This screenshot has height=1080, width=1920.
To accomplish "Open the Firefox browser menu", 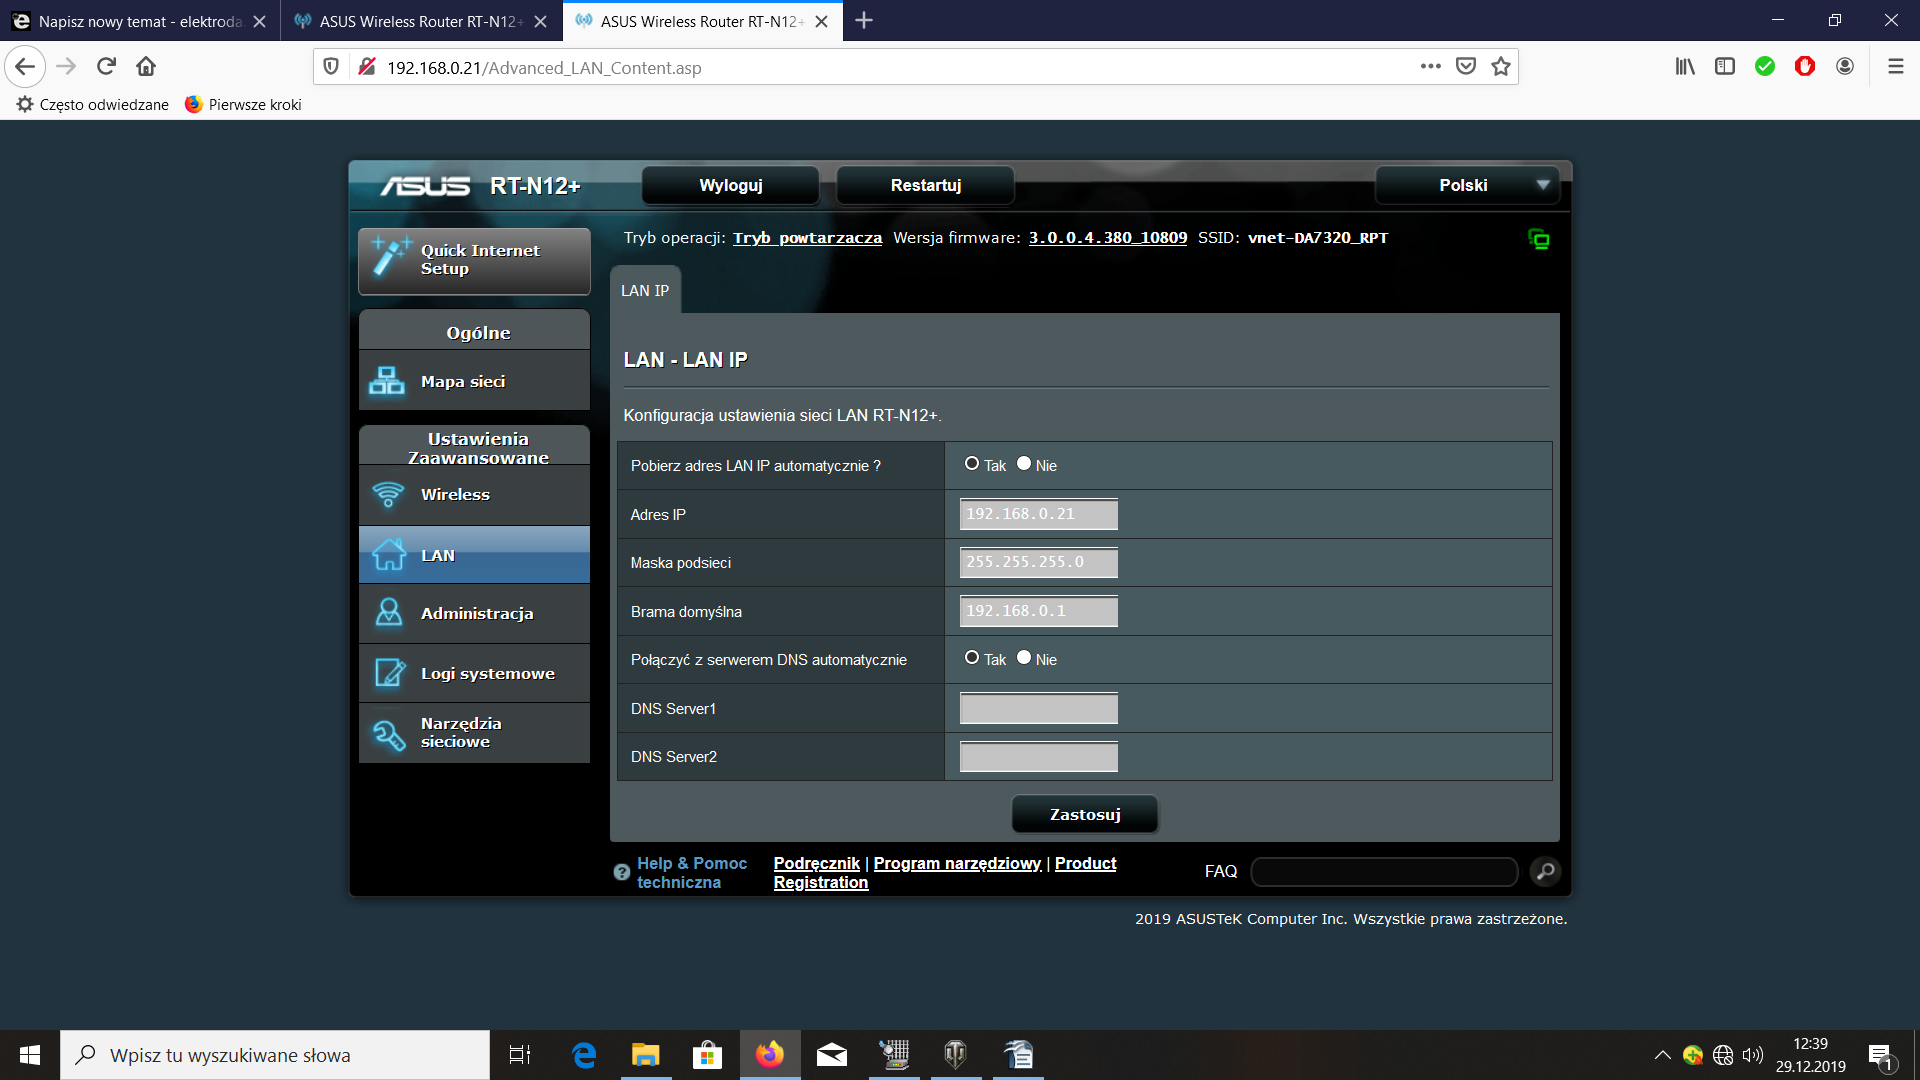I will (1895, 66).
